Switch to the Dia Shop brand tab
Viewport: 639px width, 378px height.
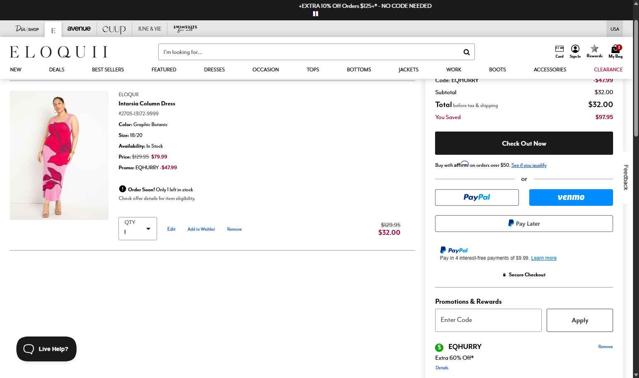(x=27, y=29)
